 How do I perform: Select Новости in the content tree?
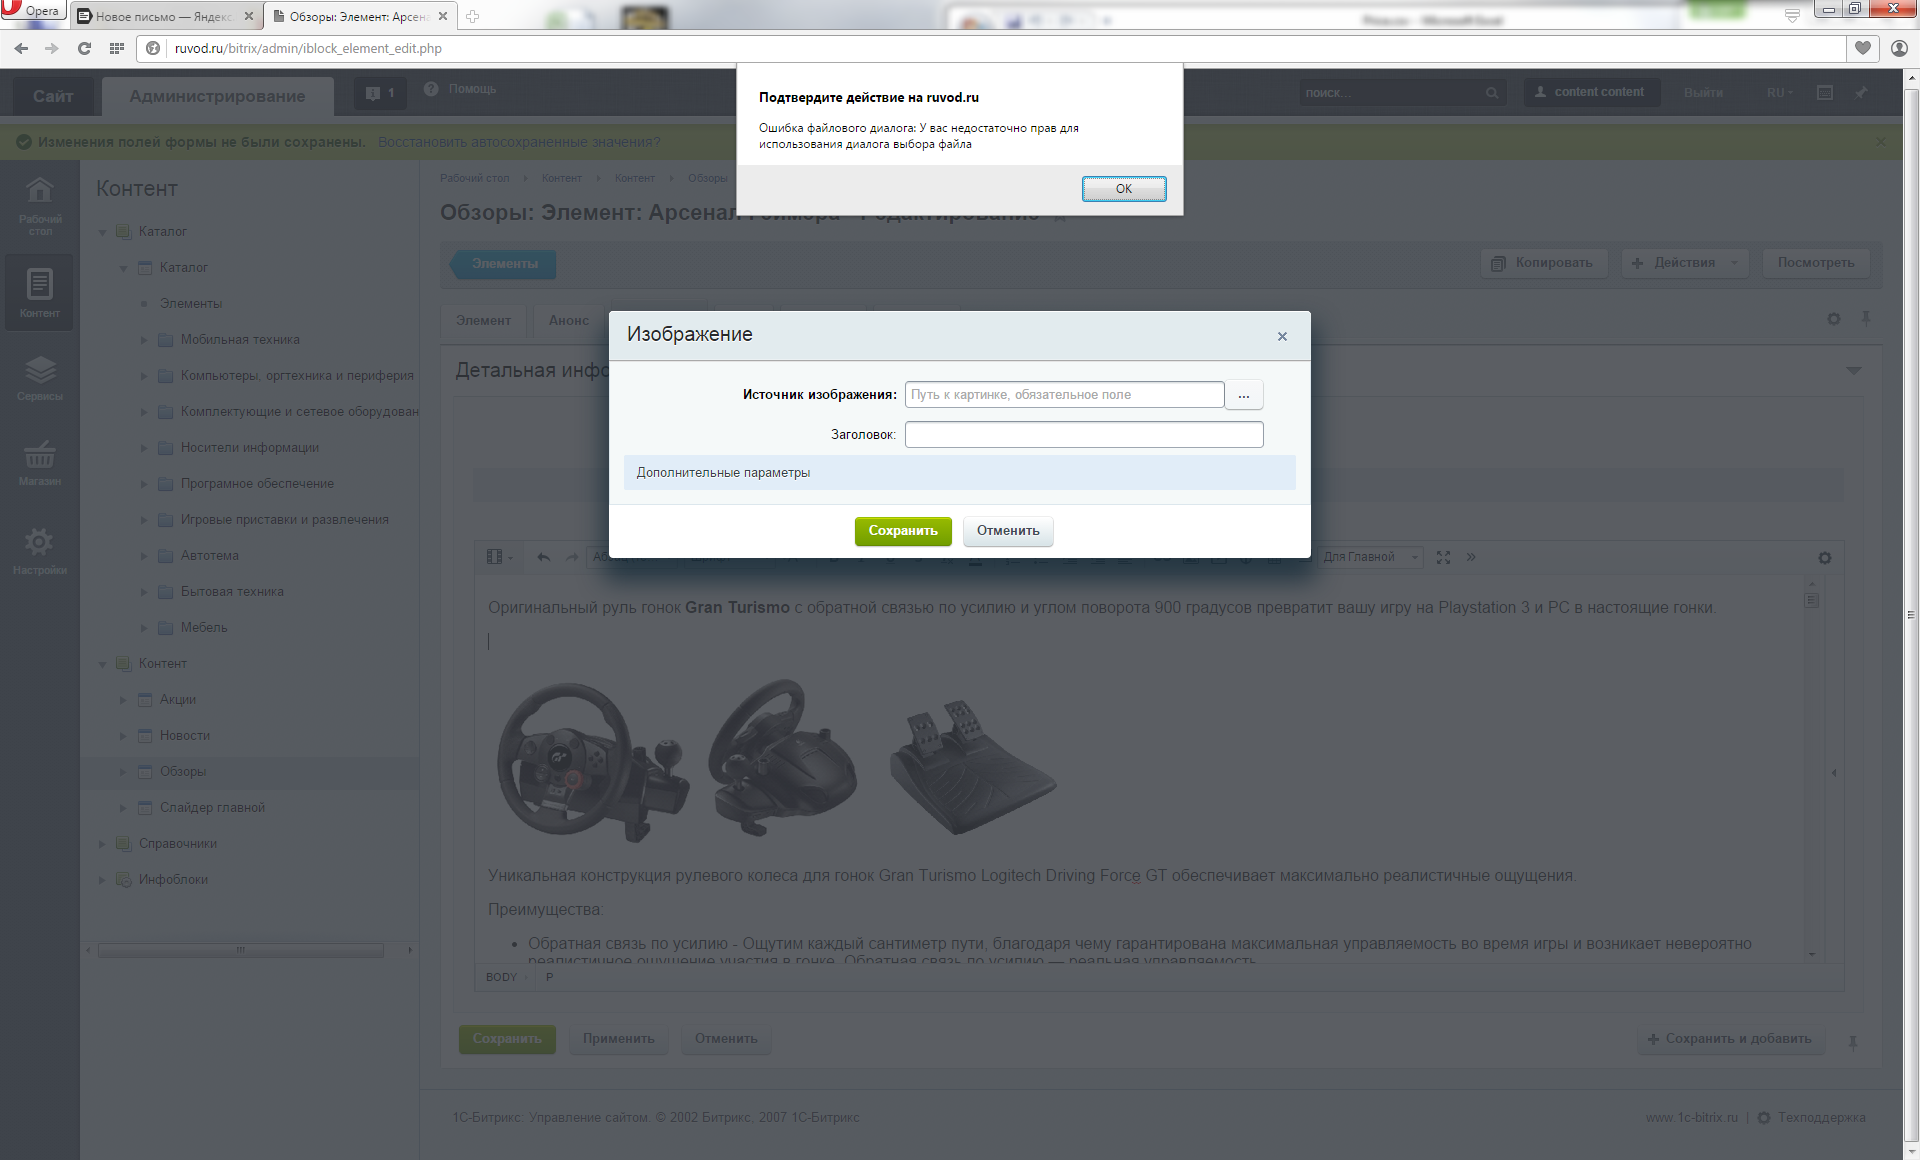185,736
